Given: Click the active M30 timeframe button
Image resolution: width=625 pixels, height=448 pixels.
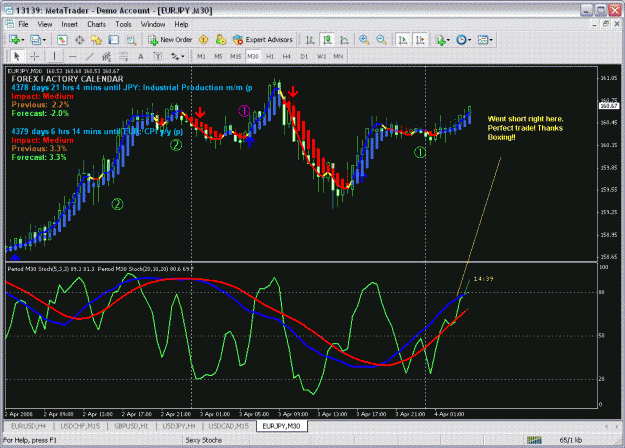Looking at the screenshot, I should [x=253, y=57].
